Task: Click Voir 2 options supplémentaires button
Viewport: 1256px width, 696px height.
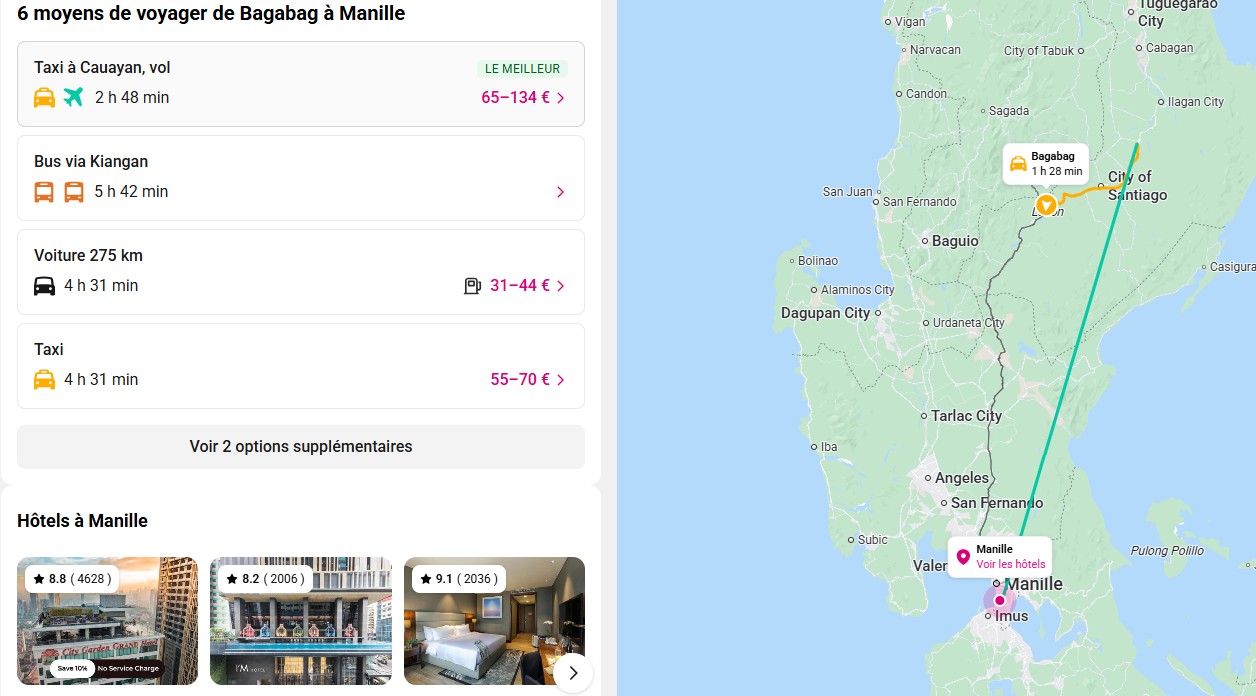Action: pyautogui.click(x=301, y=447)
